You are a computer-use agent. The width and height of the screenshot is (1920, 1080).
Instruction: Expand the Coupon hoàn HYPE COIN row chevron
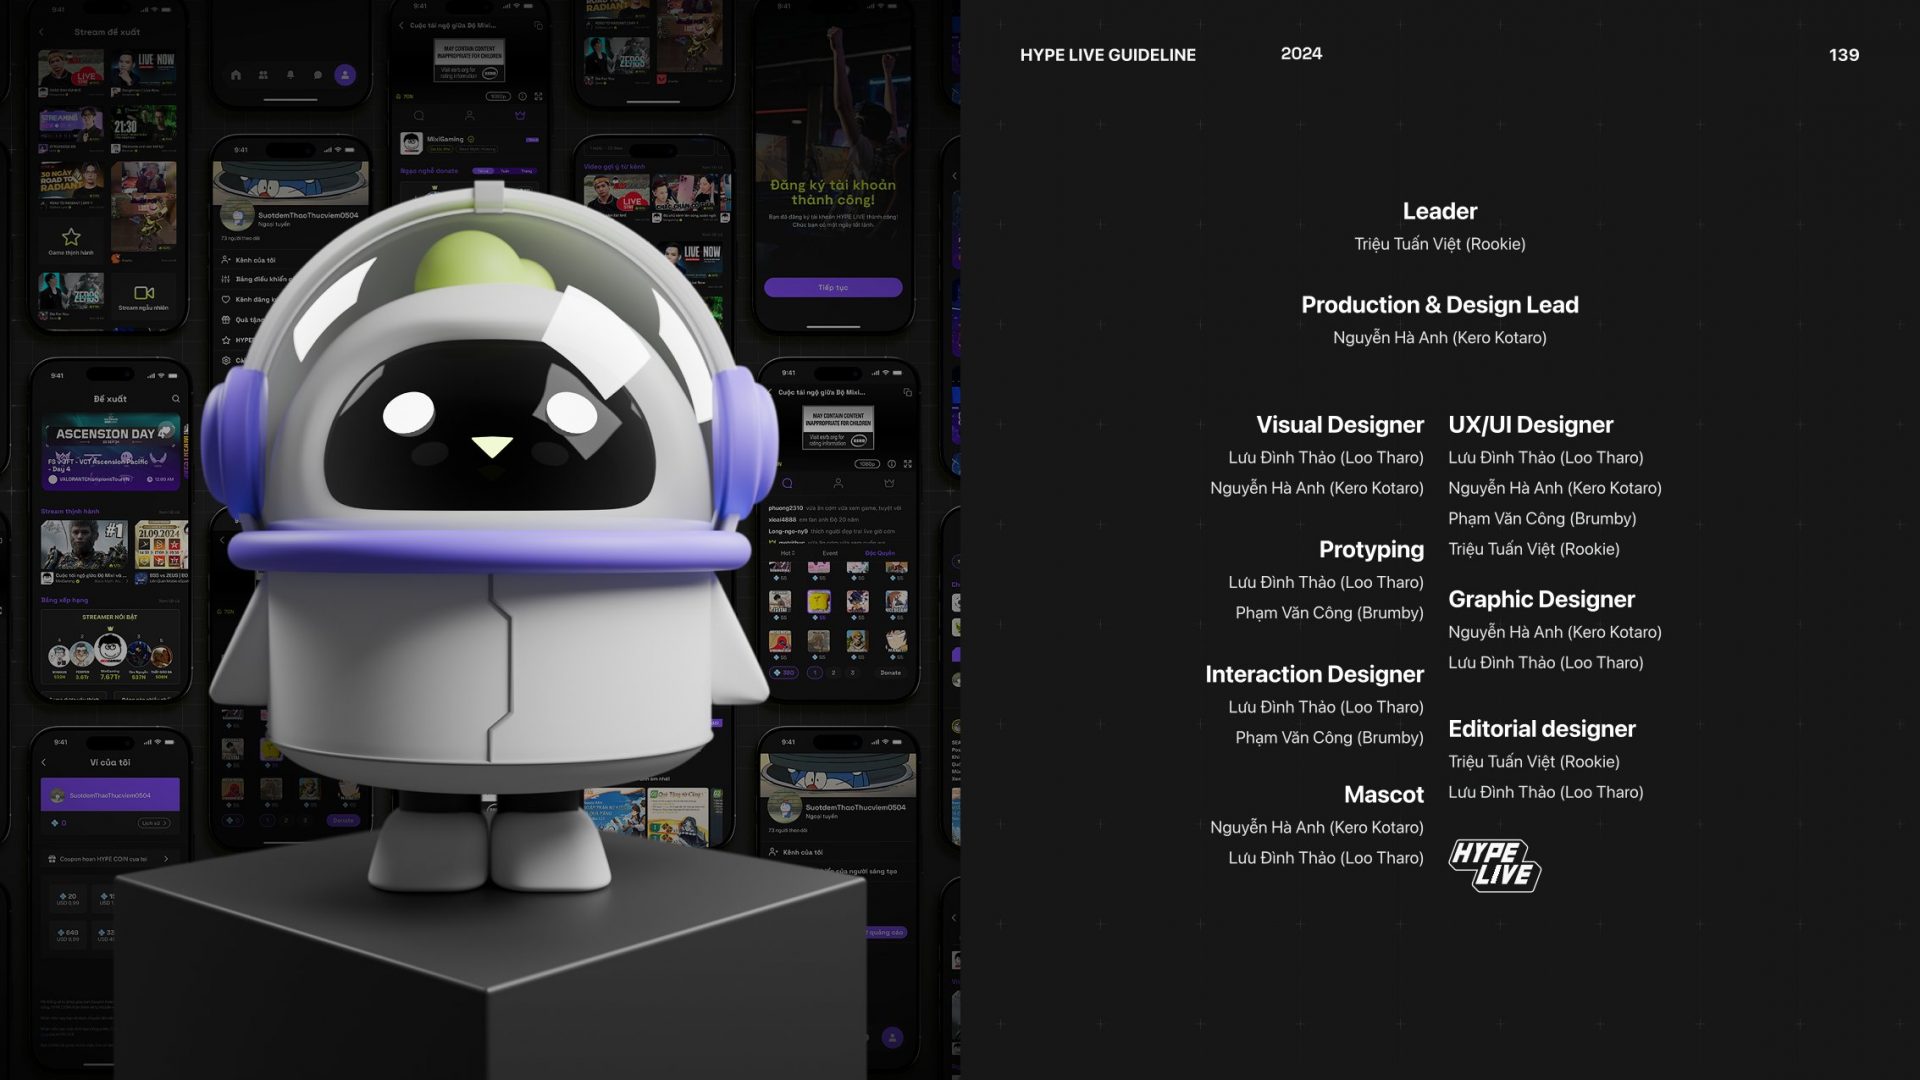click(166, 859)
